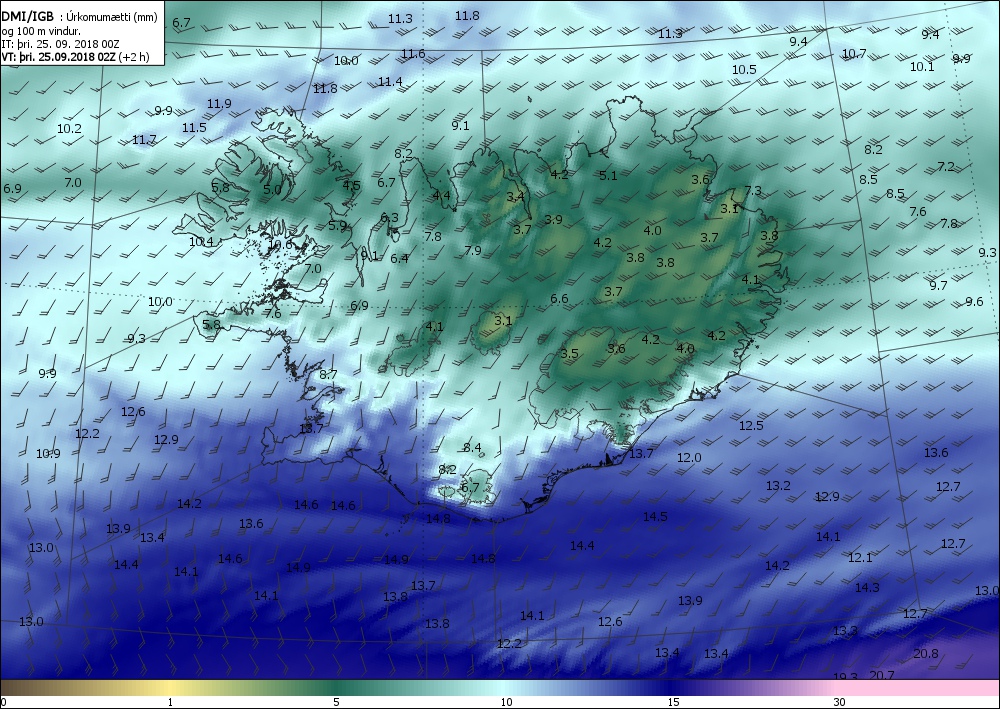Click the map value 11.5
The height and width of the screenshot is (709, 1000).
pos(195,128)
